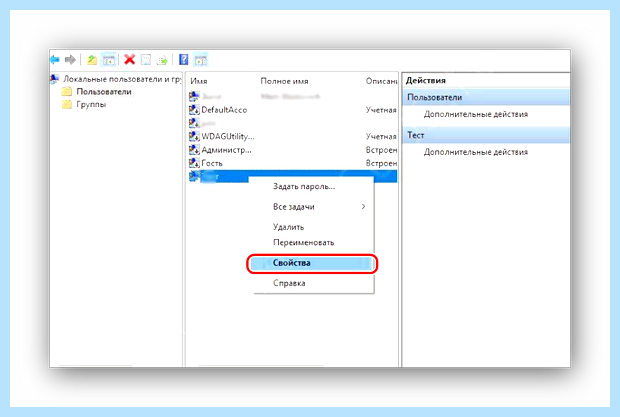The width and height of the screenshot is (620, 417).
Task: Click the Полное имя column header
Action: click(284, 81)
